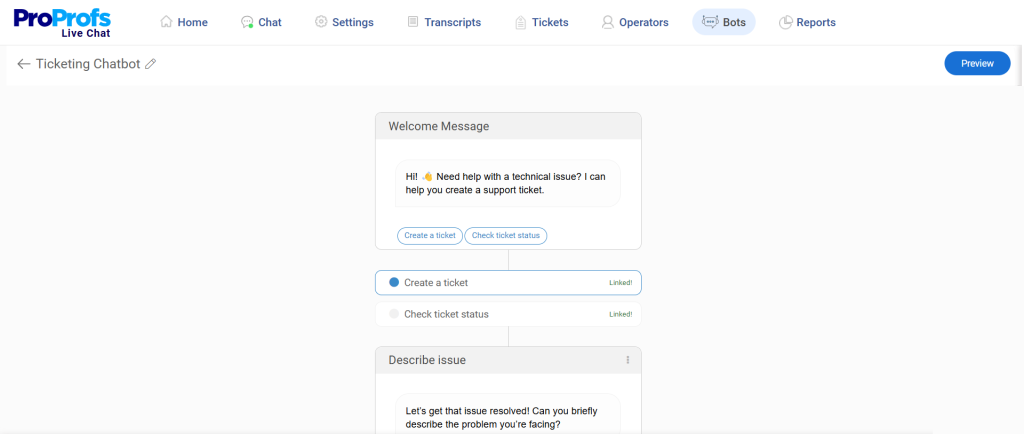Select the Check ticket status radio option

pos(394,314)
